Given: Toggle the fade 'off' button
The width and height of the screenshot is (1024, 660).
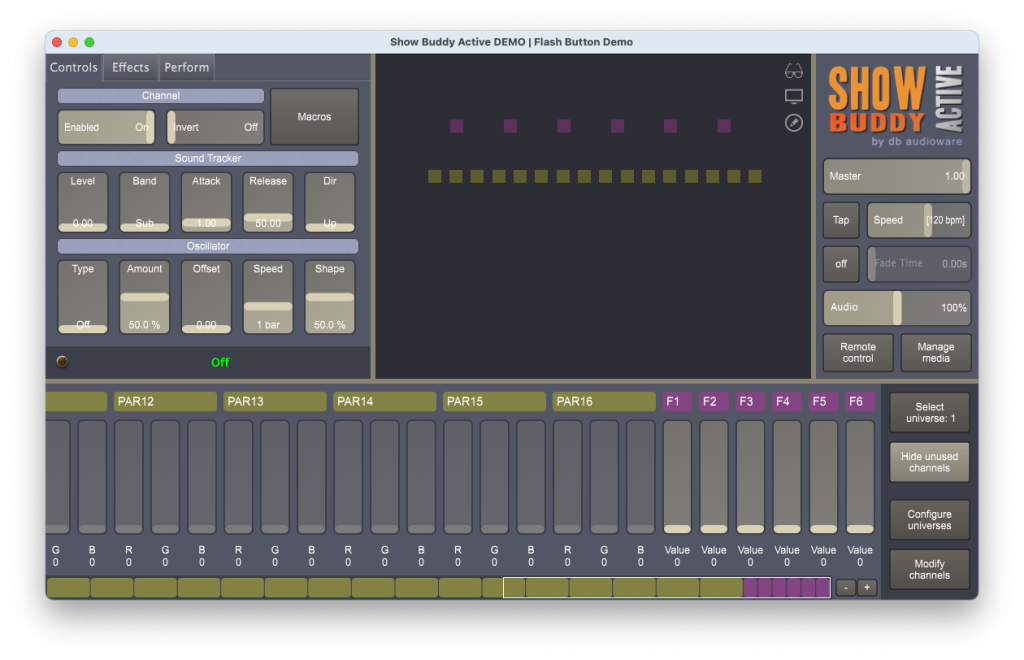Looking at the screenshot, I should [841, 264].
